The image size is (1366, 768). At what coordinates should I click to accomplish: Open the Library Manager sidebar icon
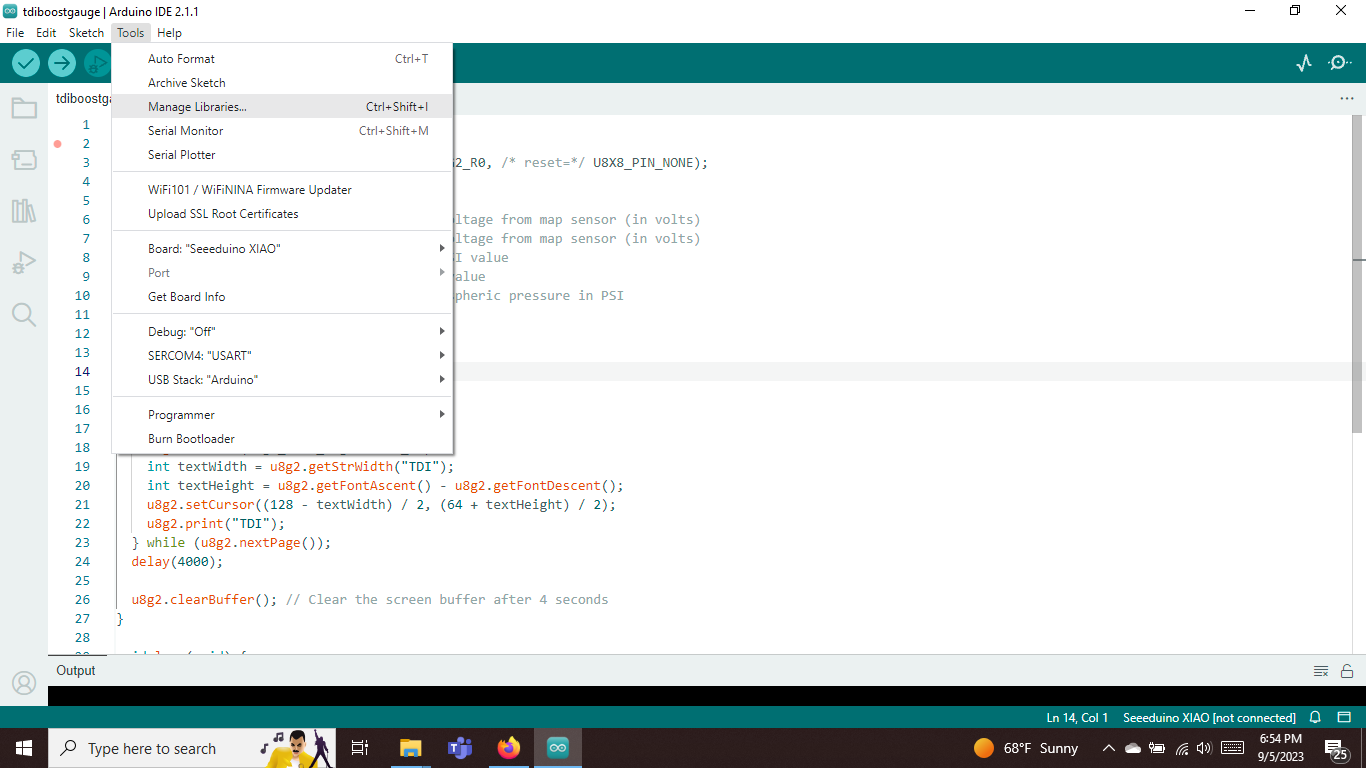(x=24, y=211)
